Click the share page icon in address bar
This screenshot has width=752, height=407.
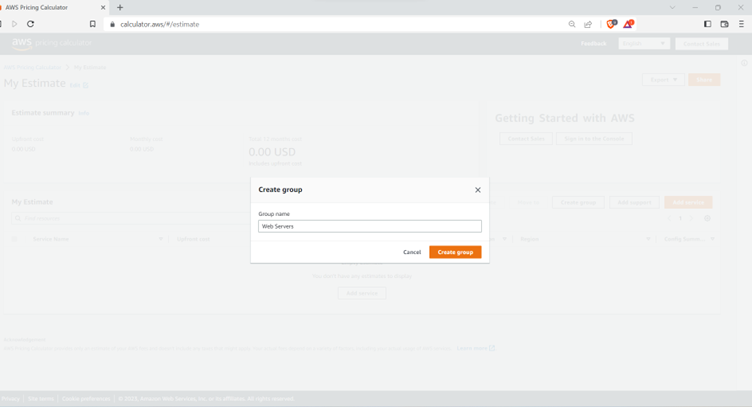point(588,24)
